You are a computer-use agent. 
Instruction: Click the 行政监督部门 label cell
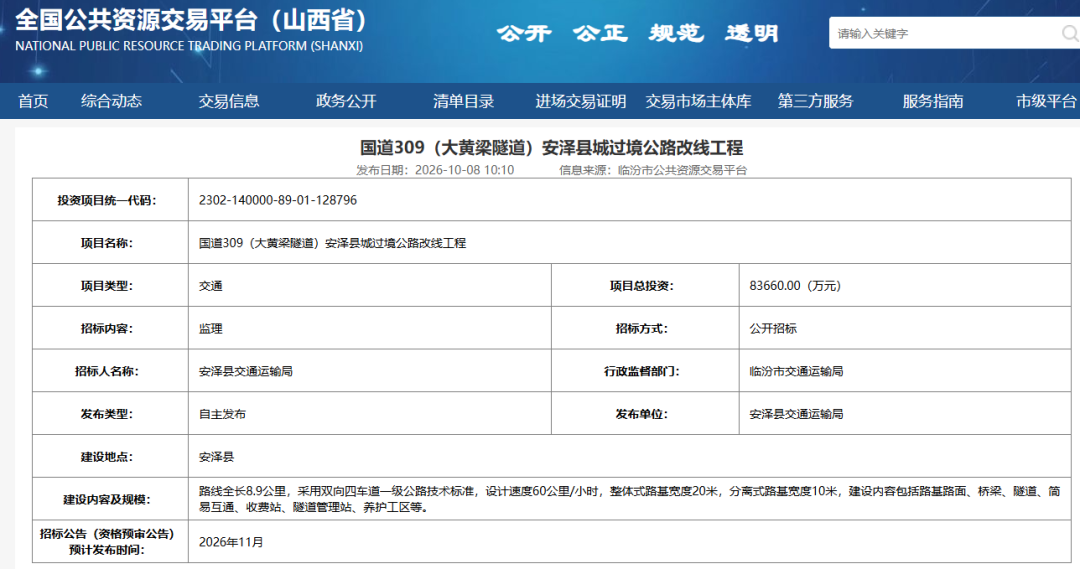645,371
